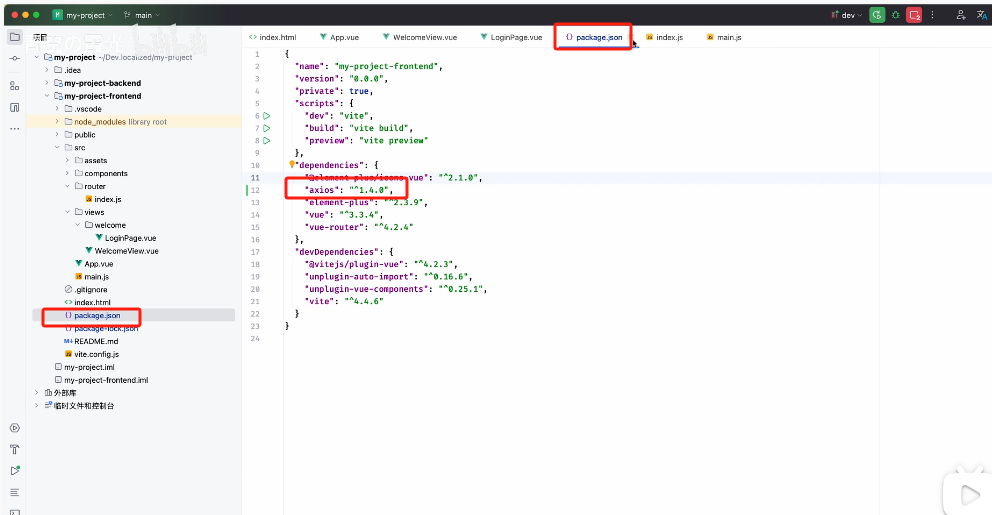Switch to the index.js editor tab

coord(664,37)
